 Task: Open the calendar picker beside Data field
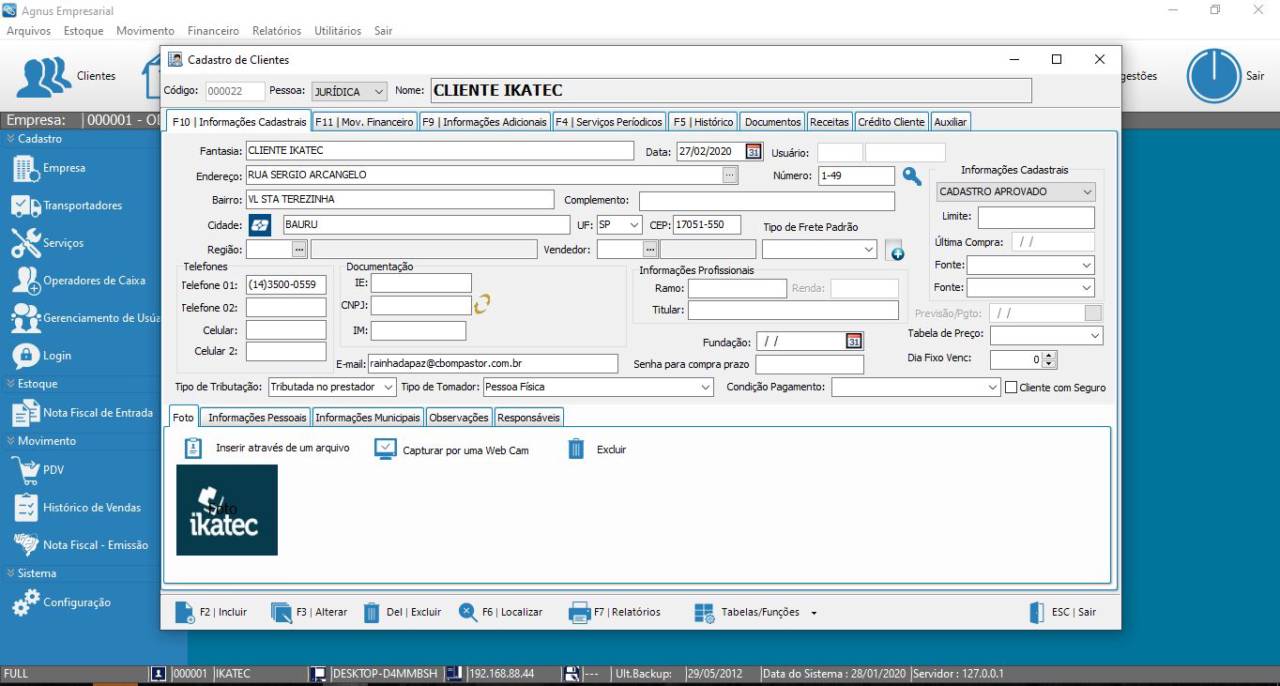point(754,152)
